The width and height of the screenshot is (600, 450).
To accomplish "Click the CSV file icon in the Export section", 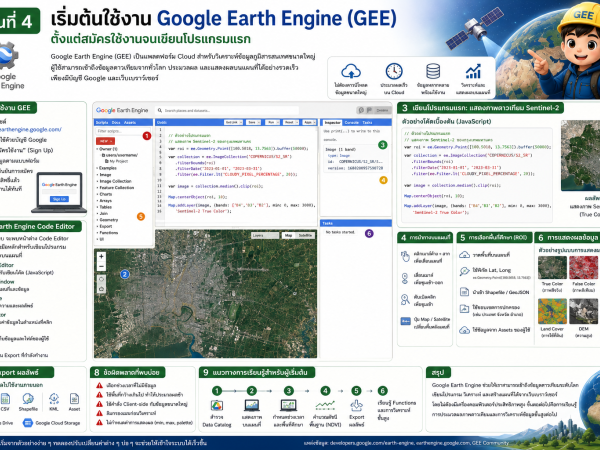I will click(5, 399).
